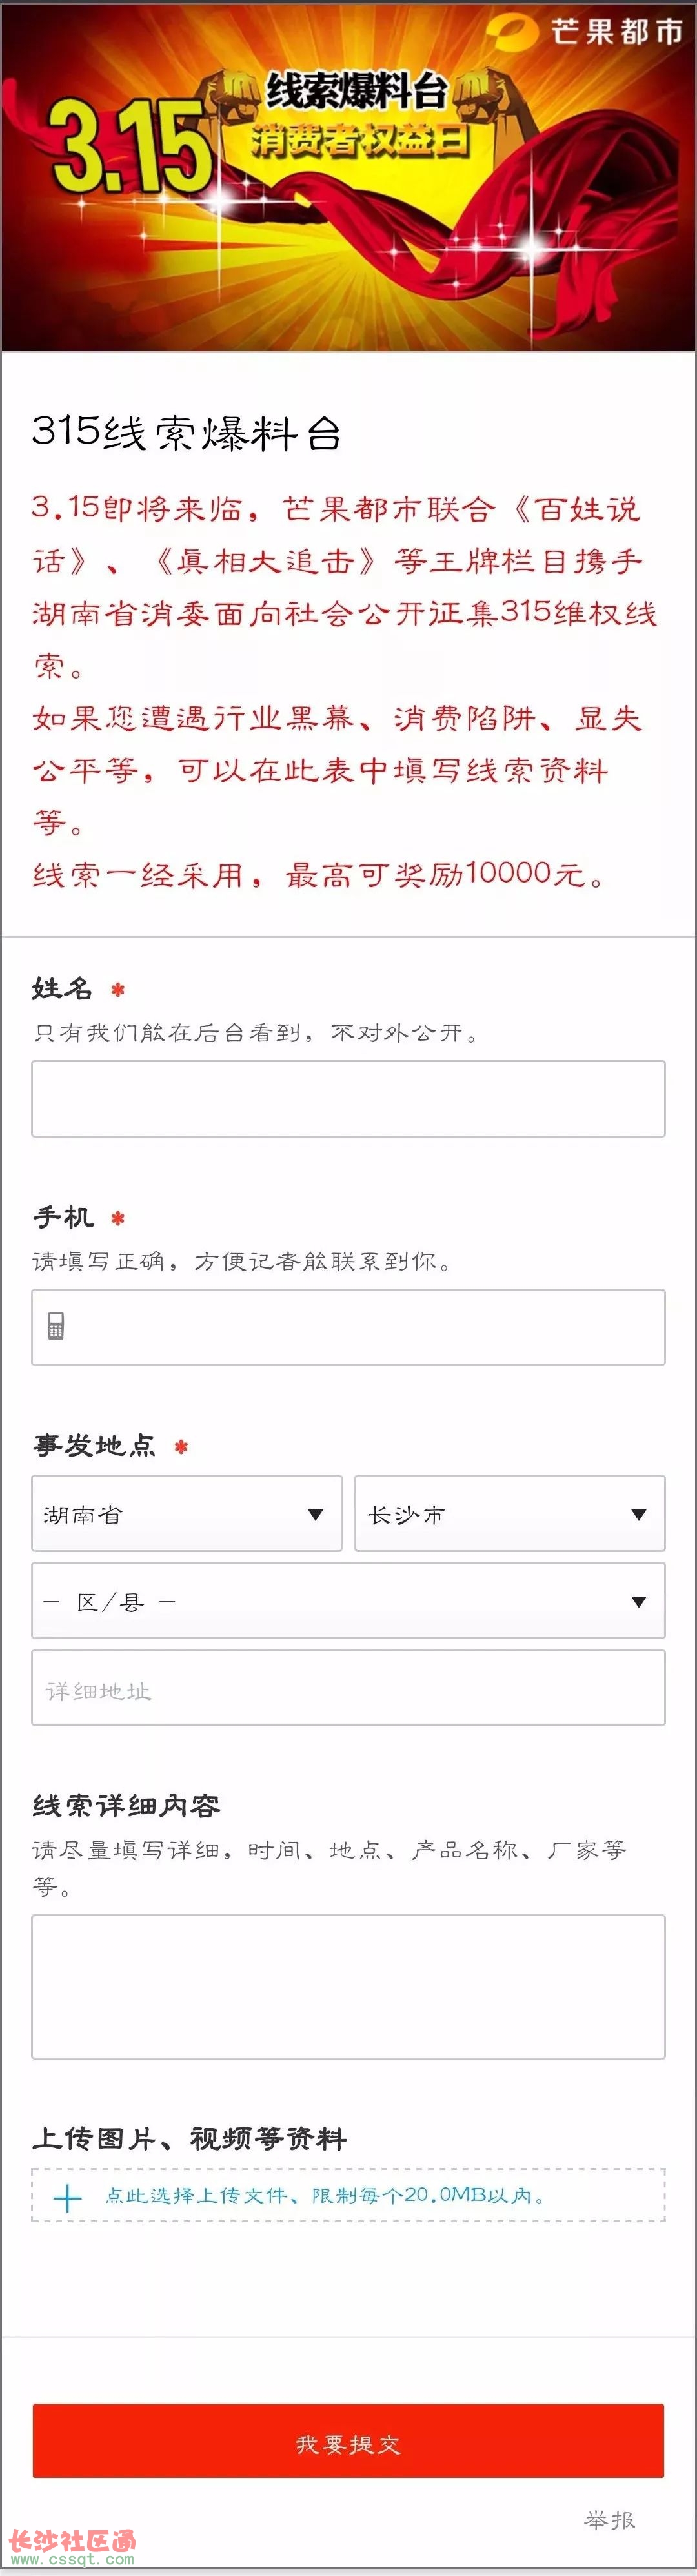Open the 湖南省 province dropdown
This screenshot has height=2576, width=697.
187,1513
